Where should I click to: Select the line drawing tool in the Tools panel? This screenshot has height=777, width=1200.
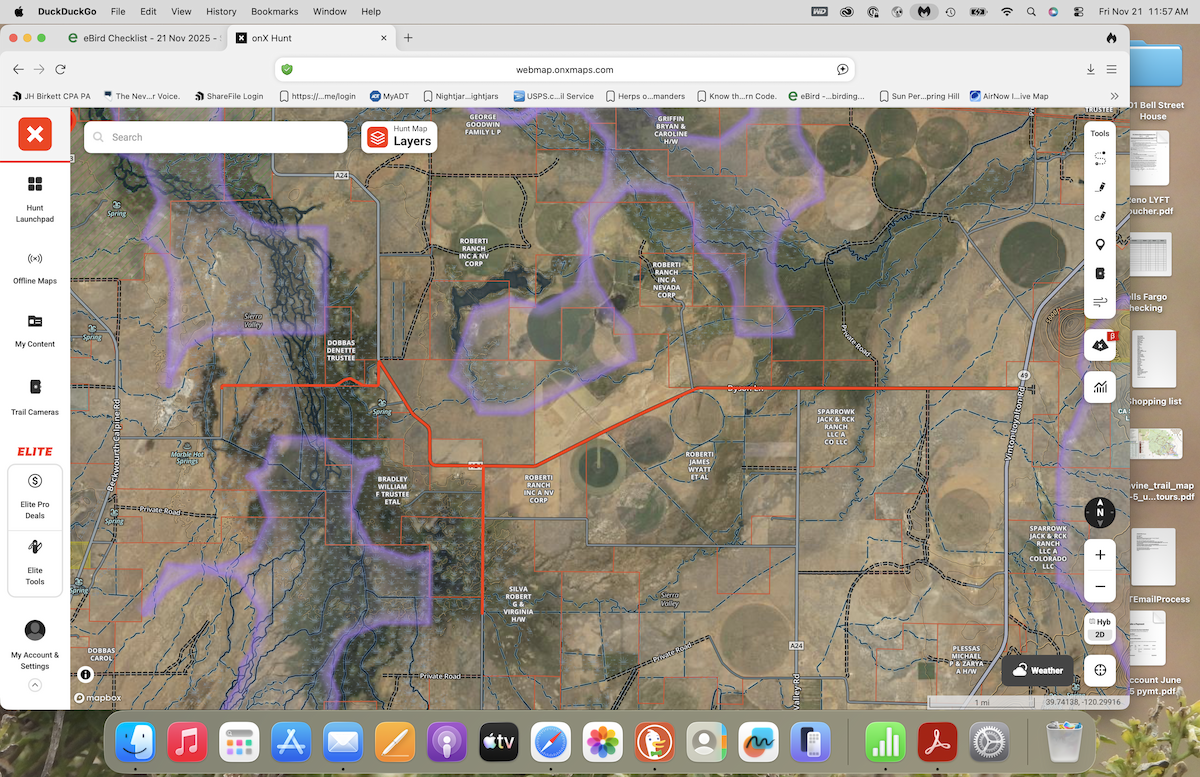click(1100, 186)
